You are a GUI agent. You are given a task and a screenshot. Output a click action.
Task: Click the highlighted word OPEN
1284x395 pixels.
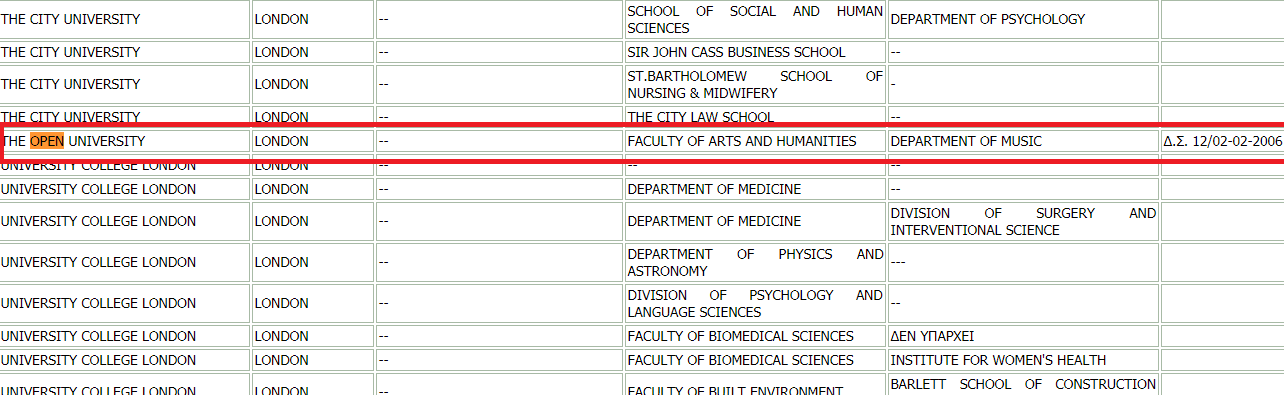point(47,141)
